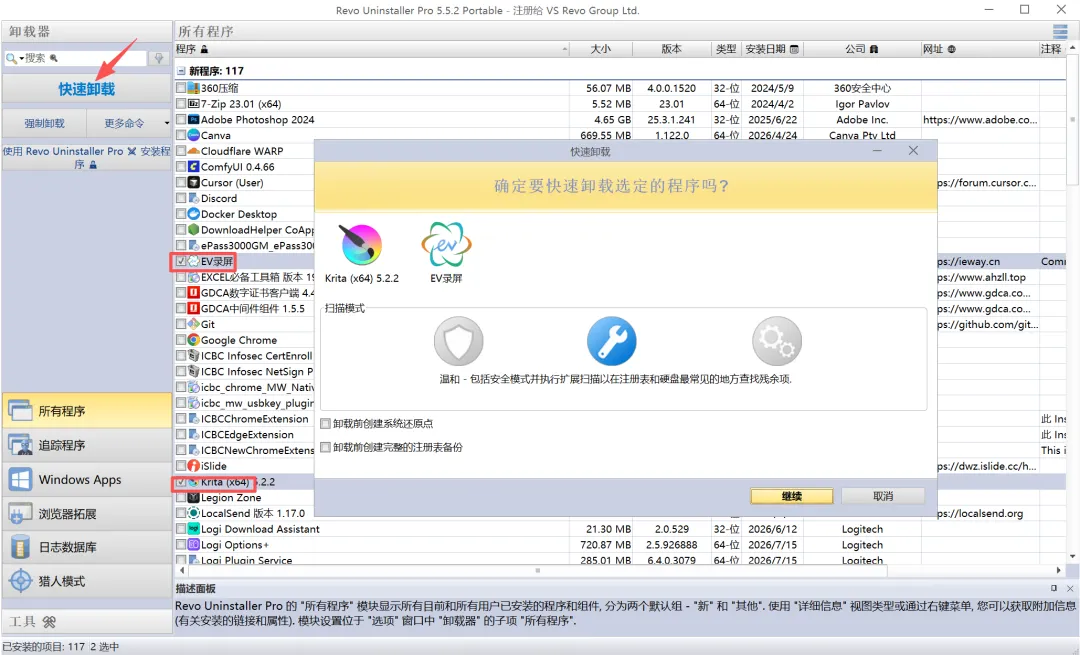Click the 360压缩 program icon
Image resolution: width=1080 pixels, height=655 pixels.
194,88
